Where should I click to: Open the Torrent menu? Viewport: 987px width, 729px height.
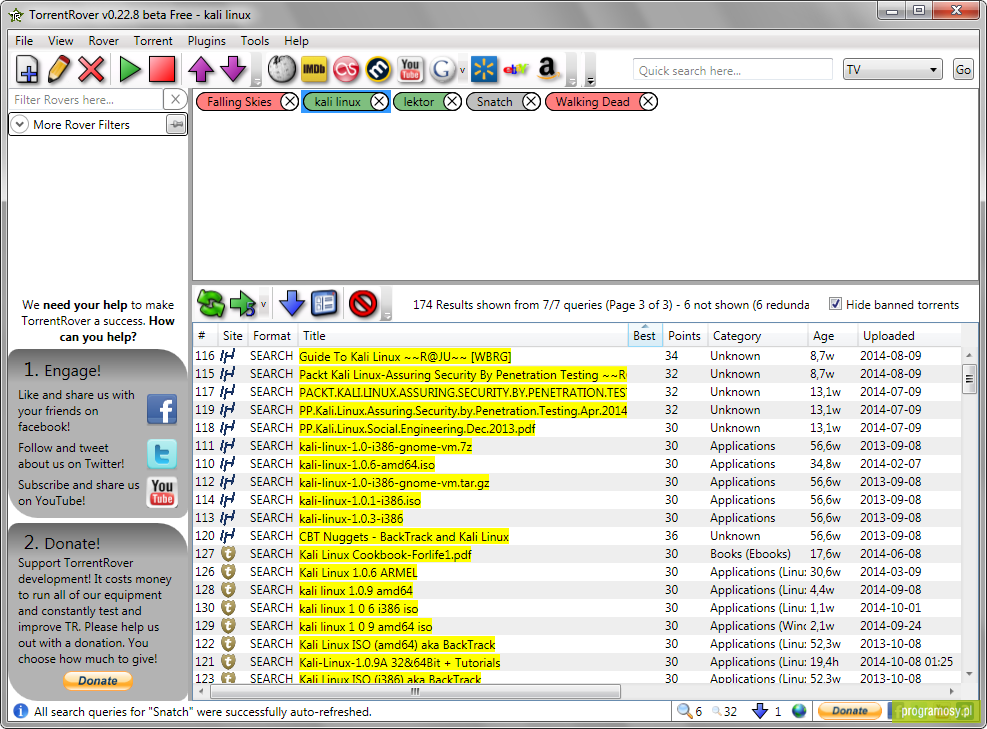click(x=153, y=40)
